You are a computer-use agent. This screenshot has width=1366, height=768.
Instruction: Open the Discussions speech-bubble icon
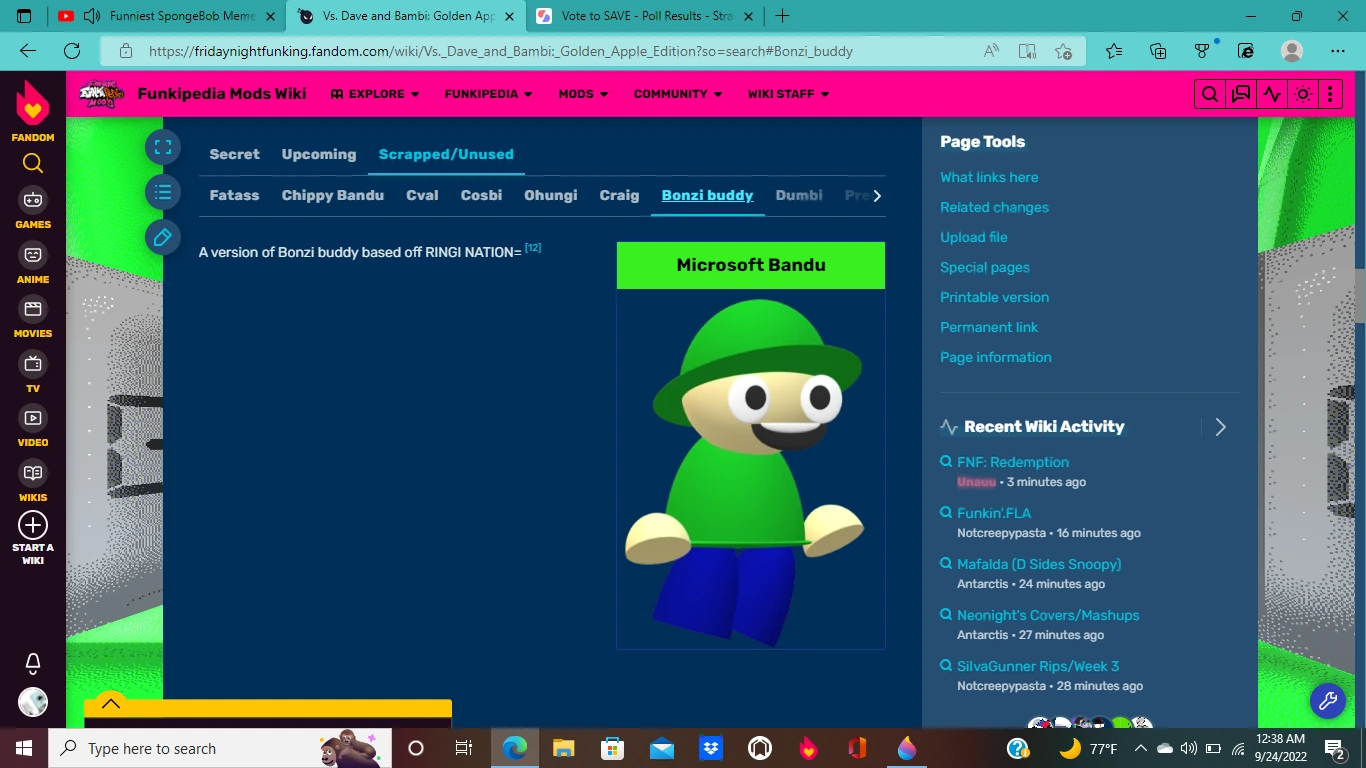(x=1240, y=93)
